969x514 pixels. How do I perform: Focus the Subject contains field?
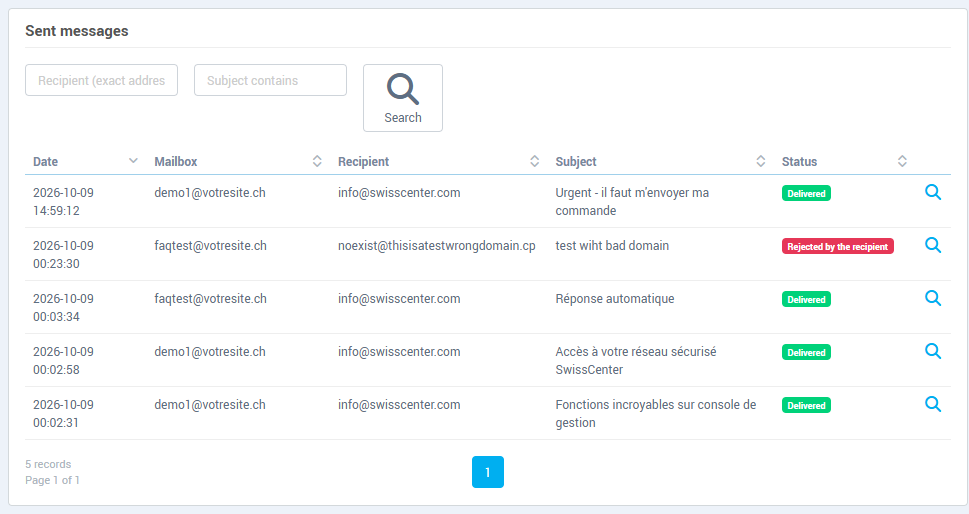tap(270, 80)
